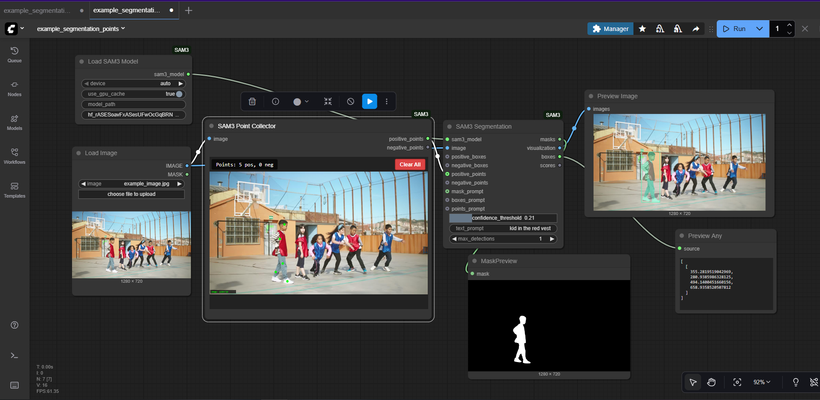Bypass the selected node icon
The width and height of the screenshot is (820, 400).
[x=350, y=101]
